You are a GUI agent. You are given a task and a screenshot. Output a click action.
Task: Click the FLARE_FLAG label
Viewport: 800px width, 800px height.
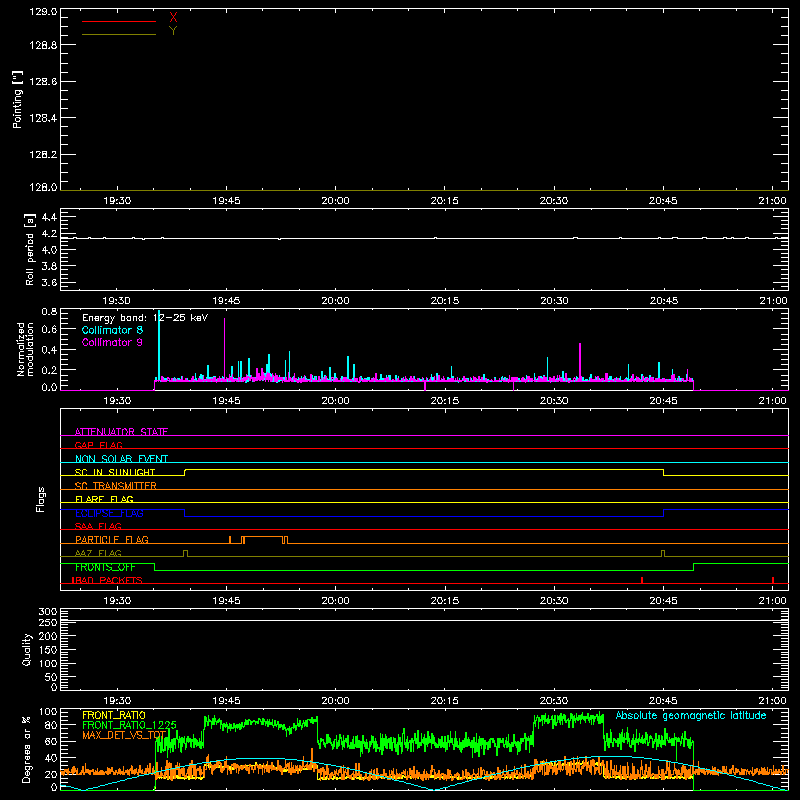pos(104,499)
